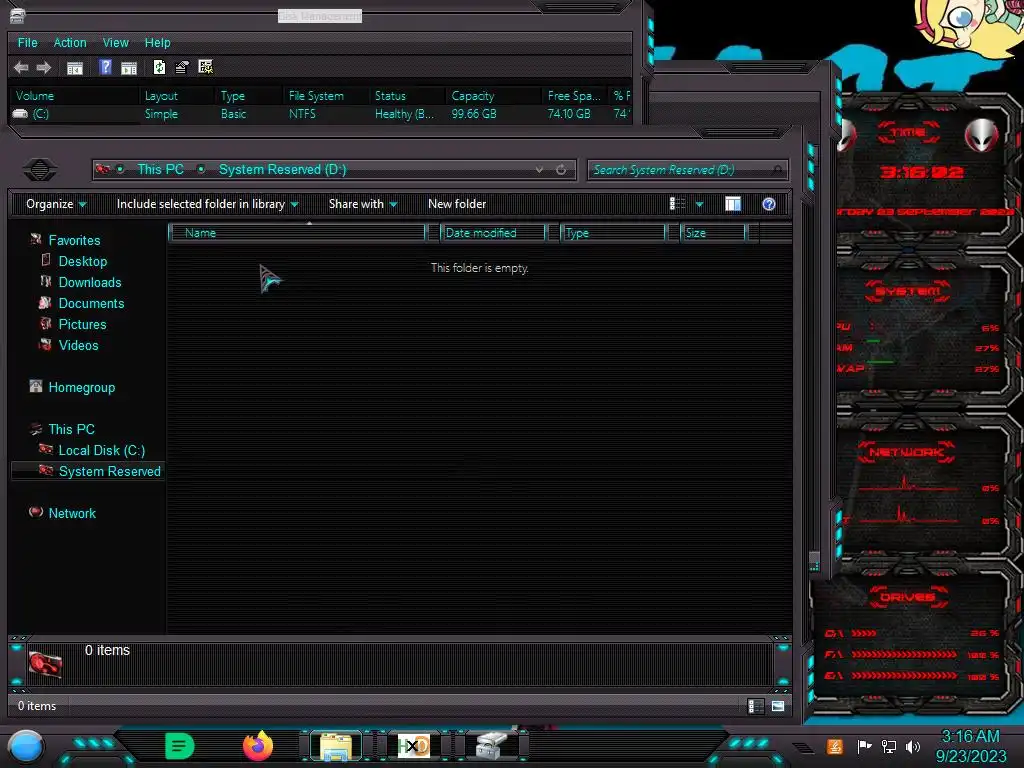Click the volume speaker tray icon
Screen dimensions: 1024x768
(913, 746)
